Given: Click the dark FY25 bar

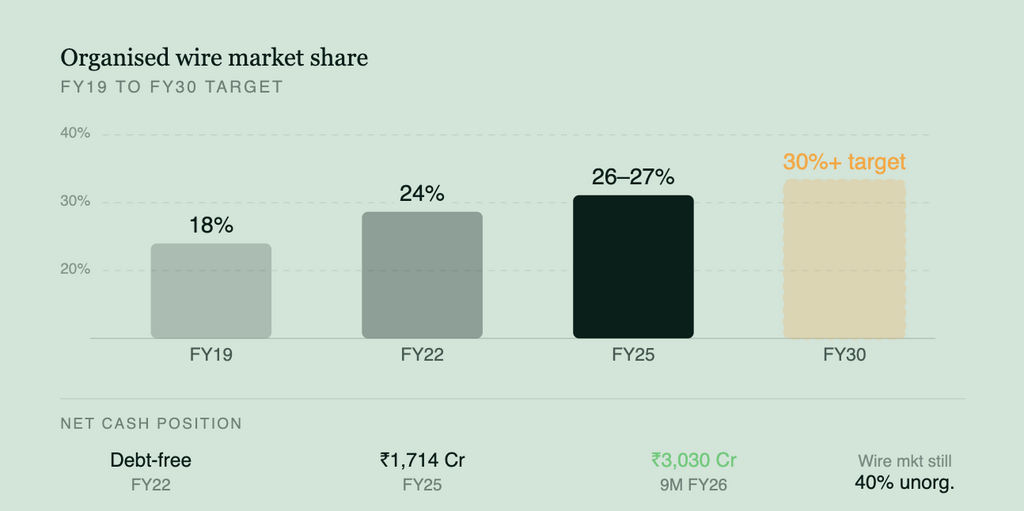Looking at the screenshot, I should 633,267.
